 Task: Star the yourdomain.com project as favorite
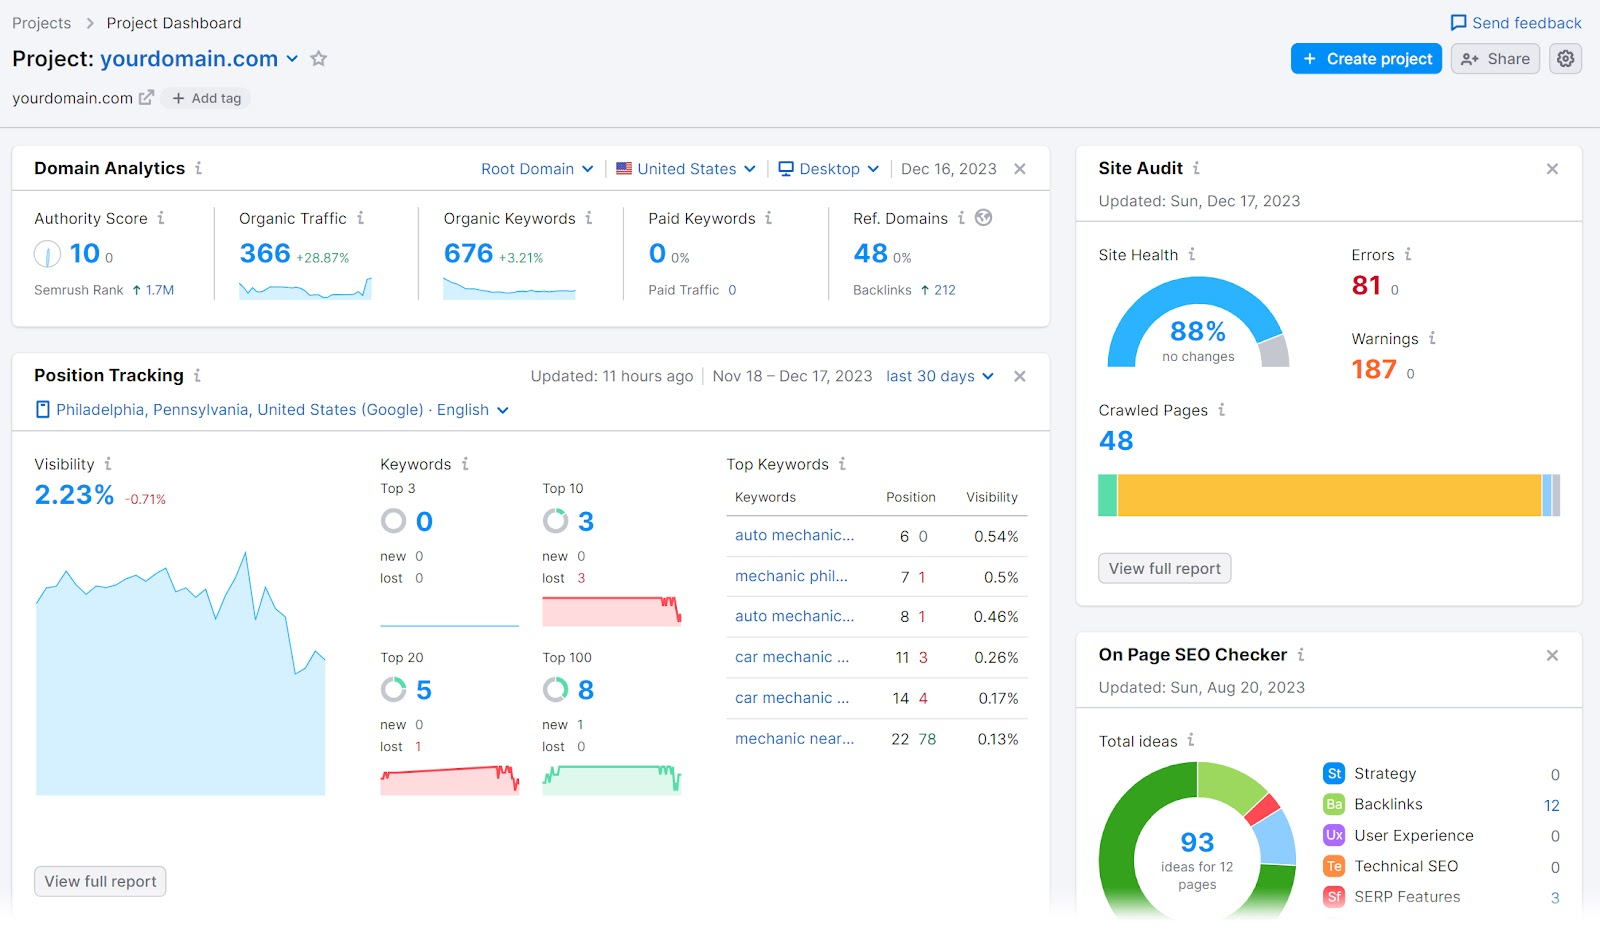pos(319,59)
